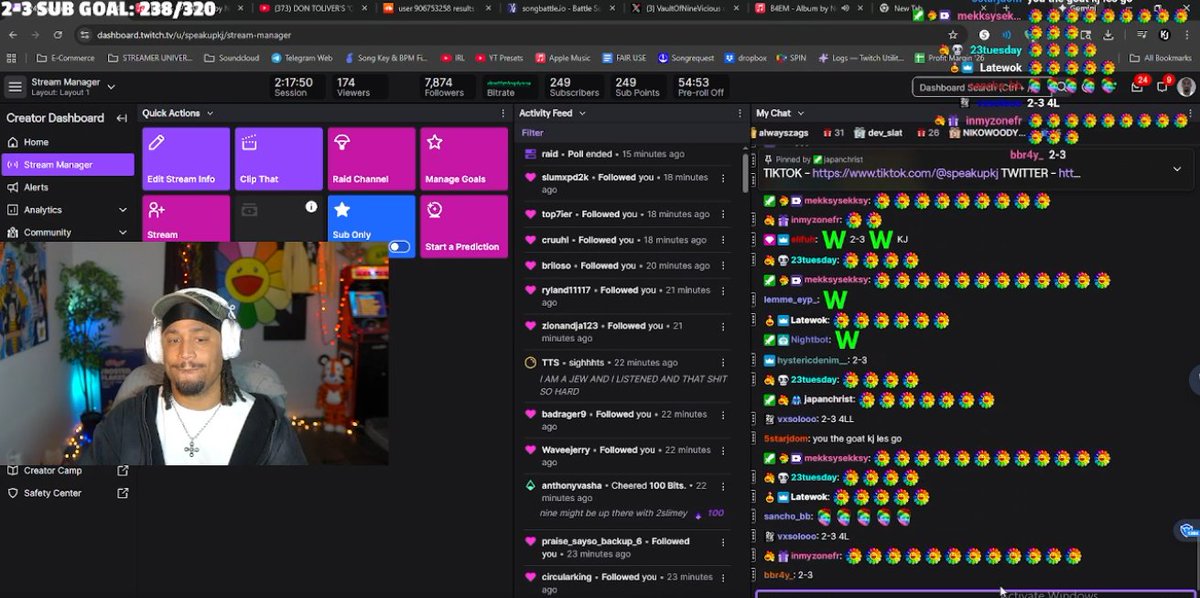Click the Filter link in Activity Feed

point(532,133)
